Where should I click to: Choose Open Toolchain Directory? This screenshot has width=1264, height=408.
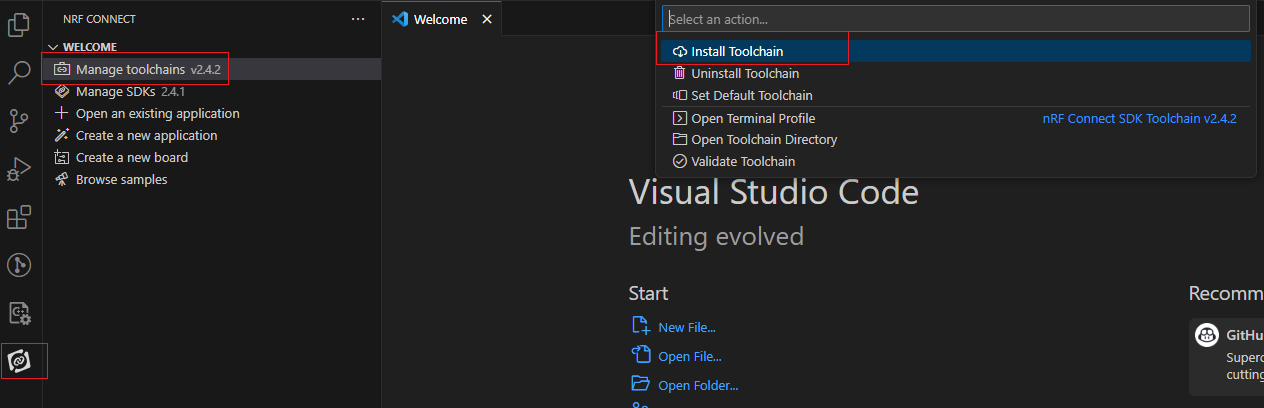point(956,139)
